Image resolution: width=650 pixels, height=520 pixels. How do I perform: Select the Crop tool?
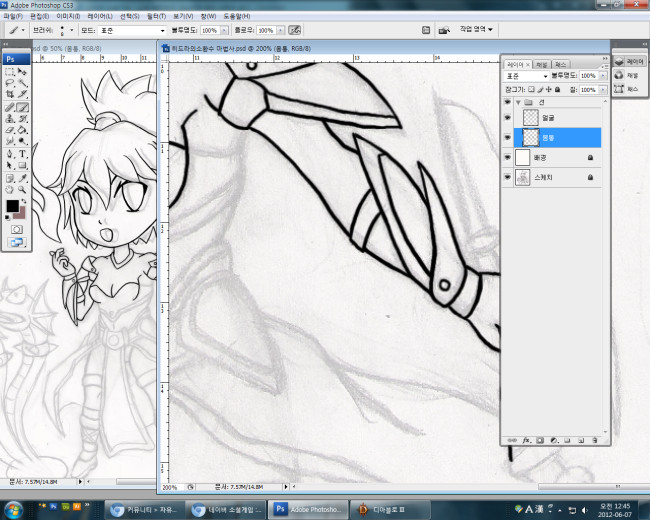[x=10, y=95]
